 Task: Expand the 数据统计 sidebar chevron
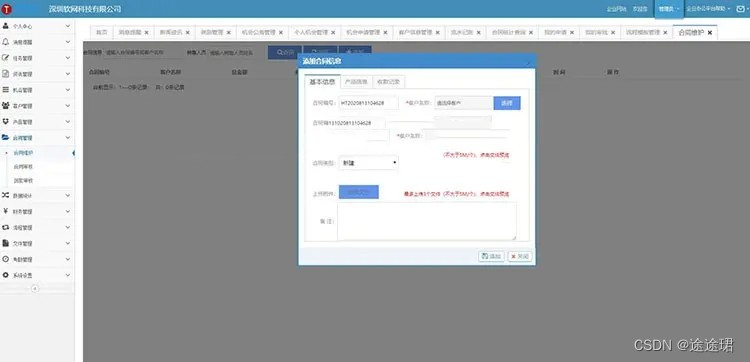(68, 195)
